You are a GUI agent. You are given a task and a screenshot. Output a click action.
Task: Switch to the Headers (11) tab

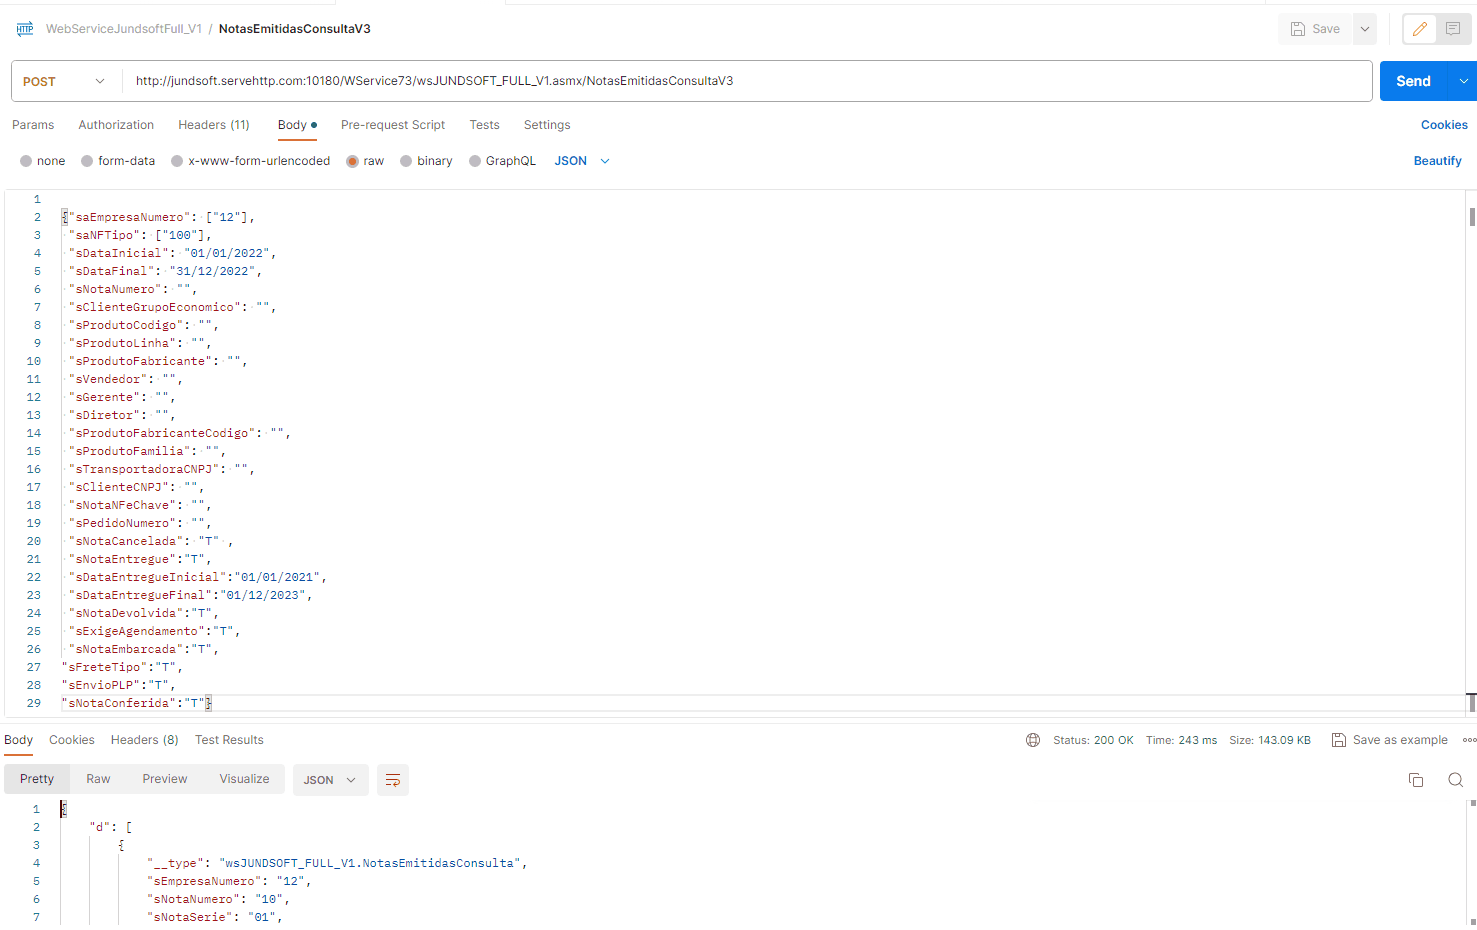click(214, 125)
